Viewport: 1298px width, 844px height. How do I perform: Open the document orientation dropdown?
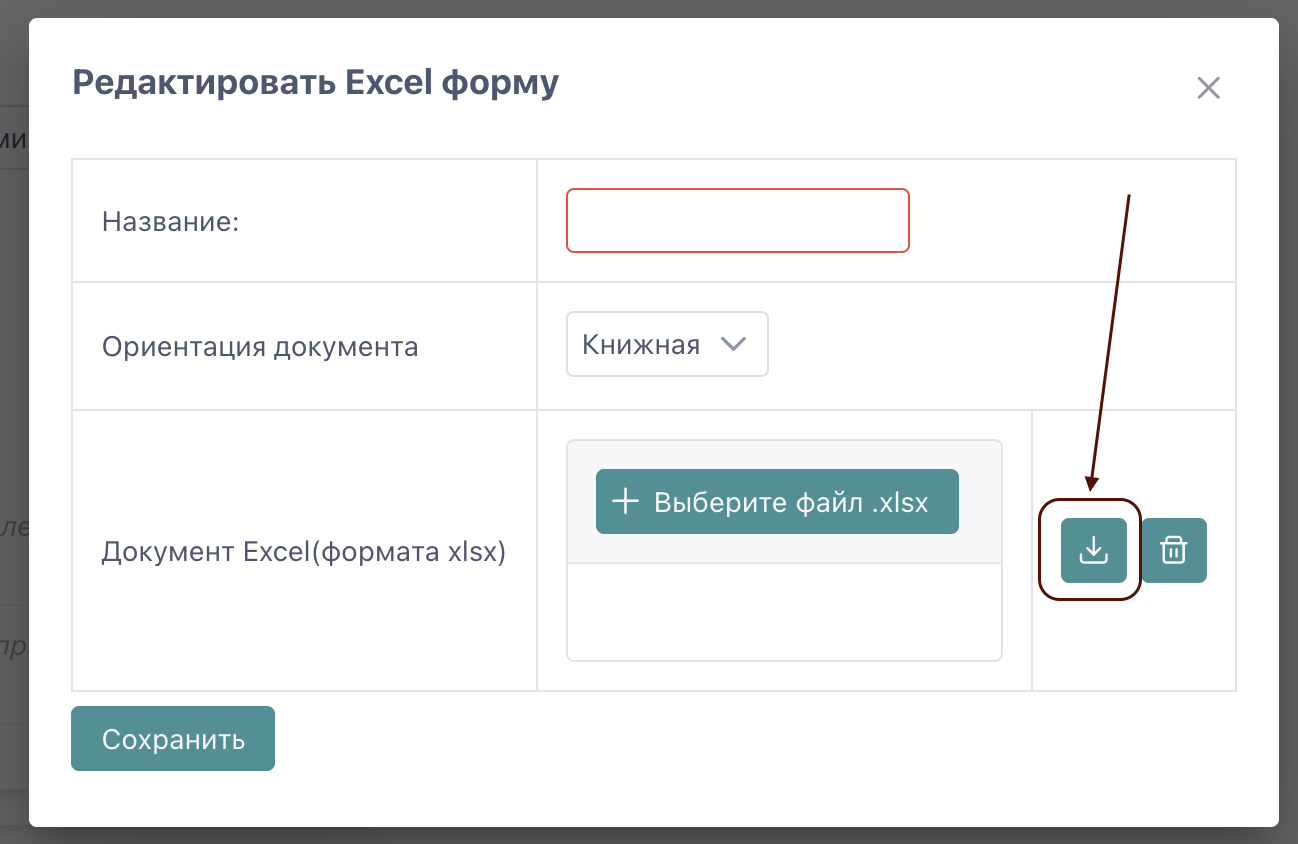(x=667, y=345)
